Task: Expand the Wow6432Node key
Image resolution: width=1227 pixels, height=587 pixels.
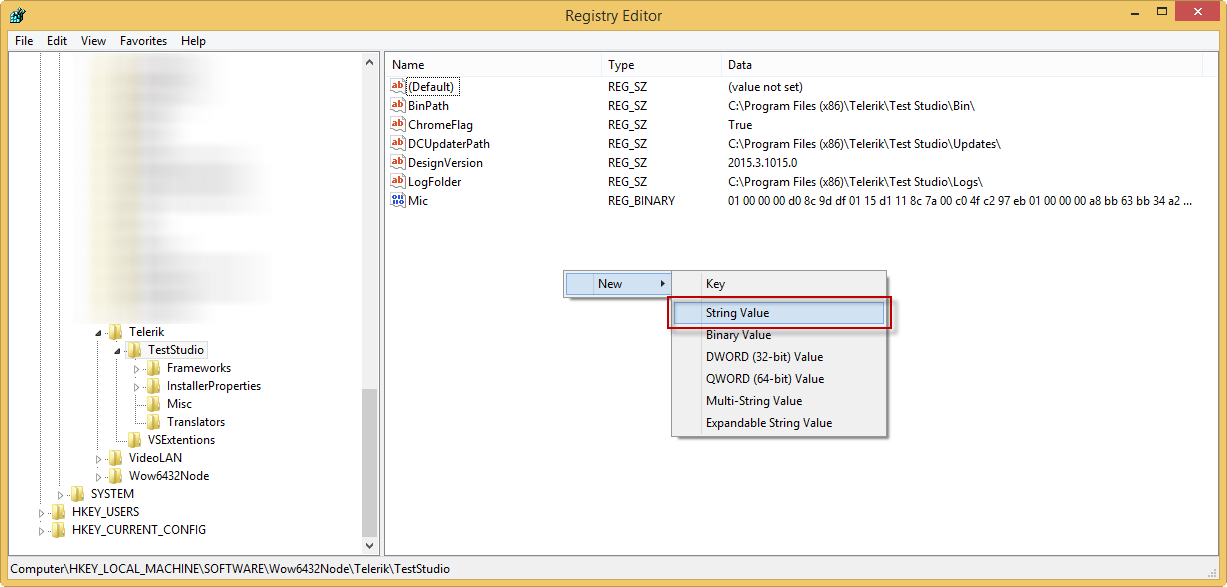Action: coord(99,476)
